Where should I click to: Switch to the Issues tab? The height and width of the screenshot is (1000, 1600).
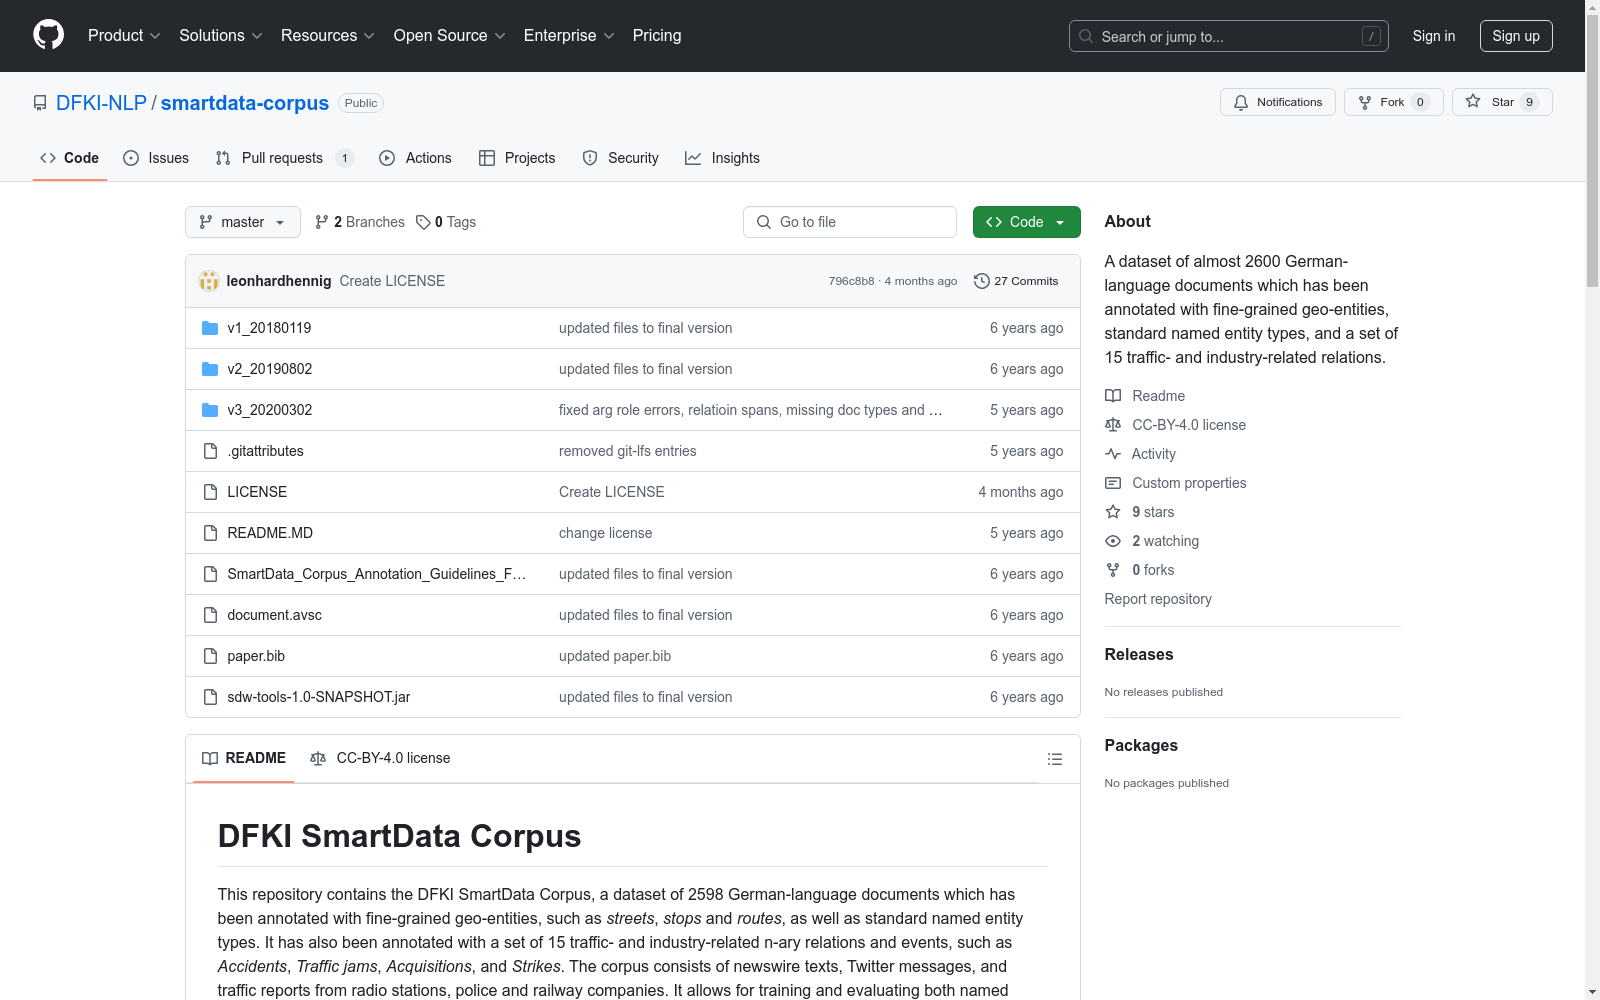click(156, 158)
